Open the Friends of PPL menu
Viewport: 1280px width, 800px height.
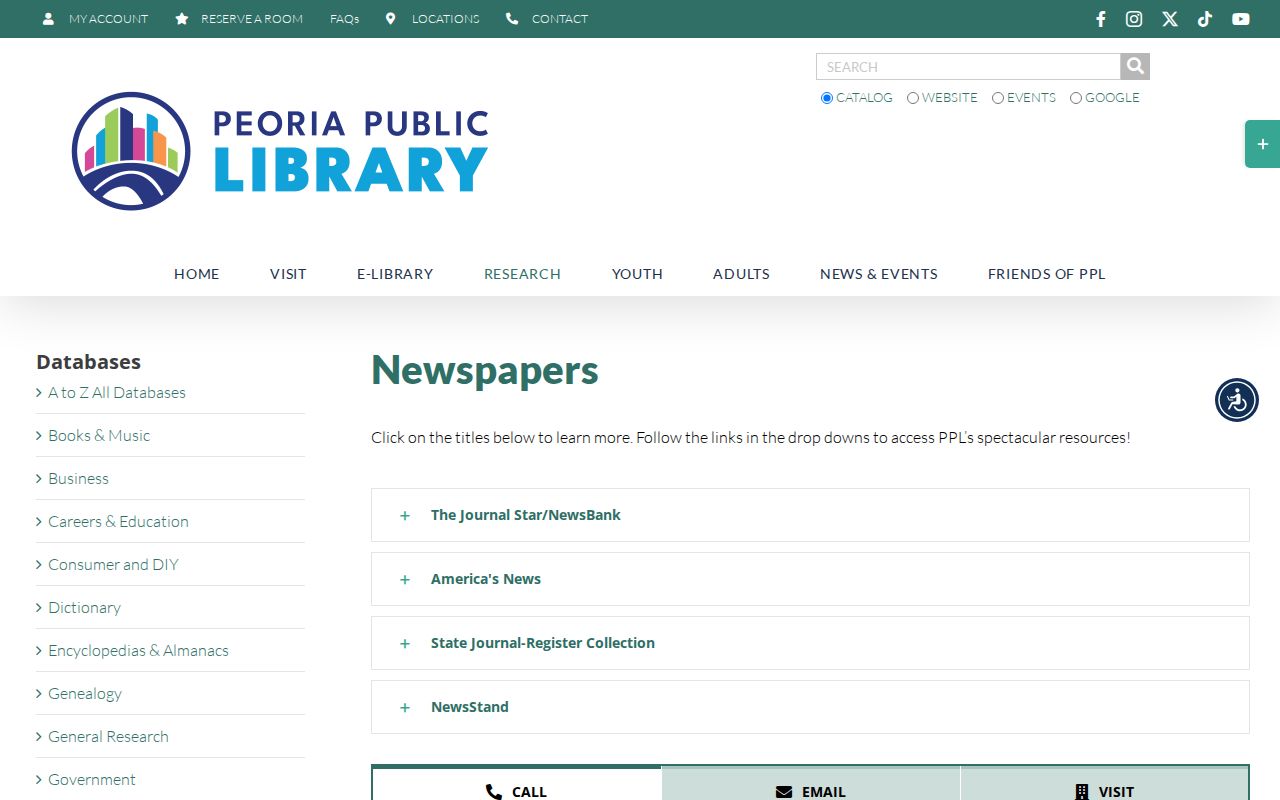point(1047,274)
